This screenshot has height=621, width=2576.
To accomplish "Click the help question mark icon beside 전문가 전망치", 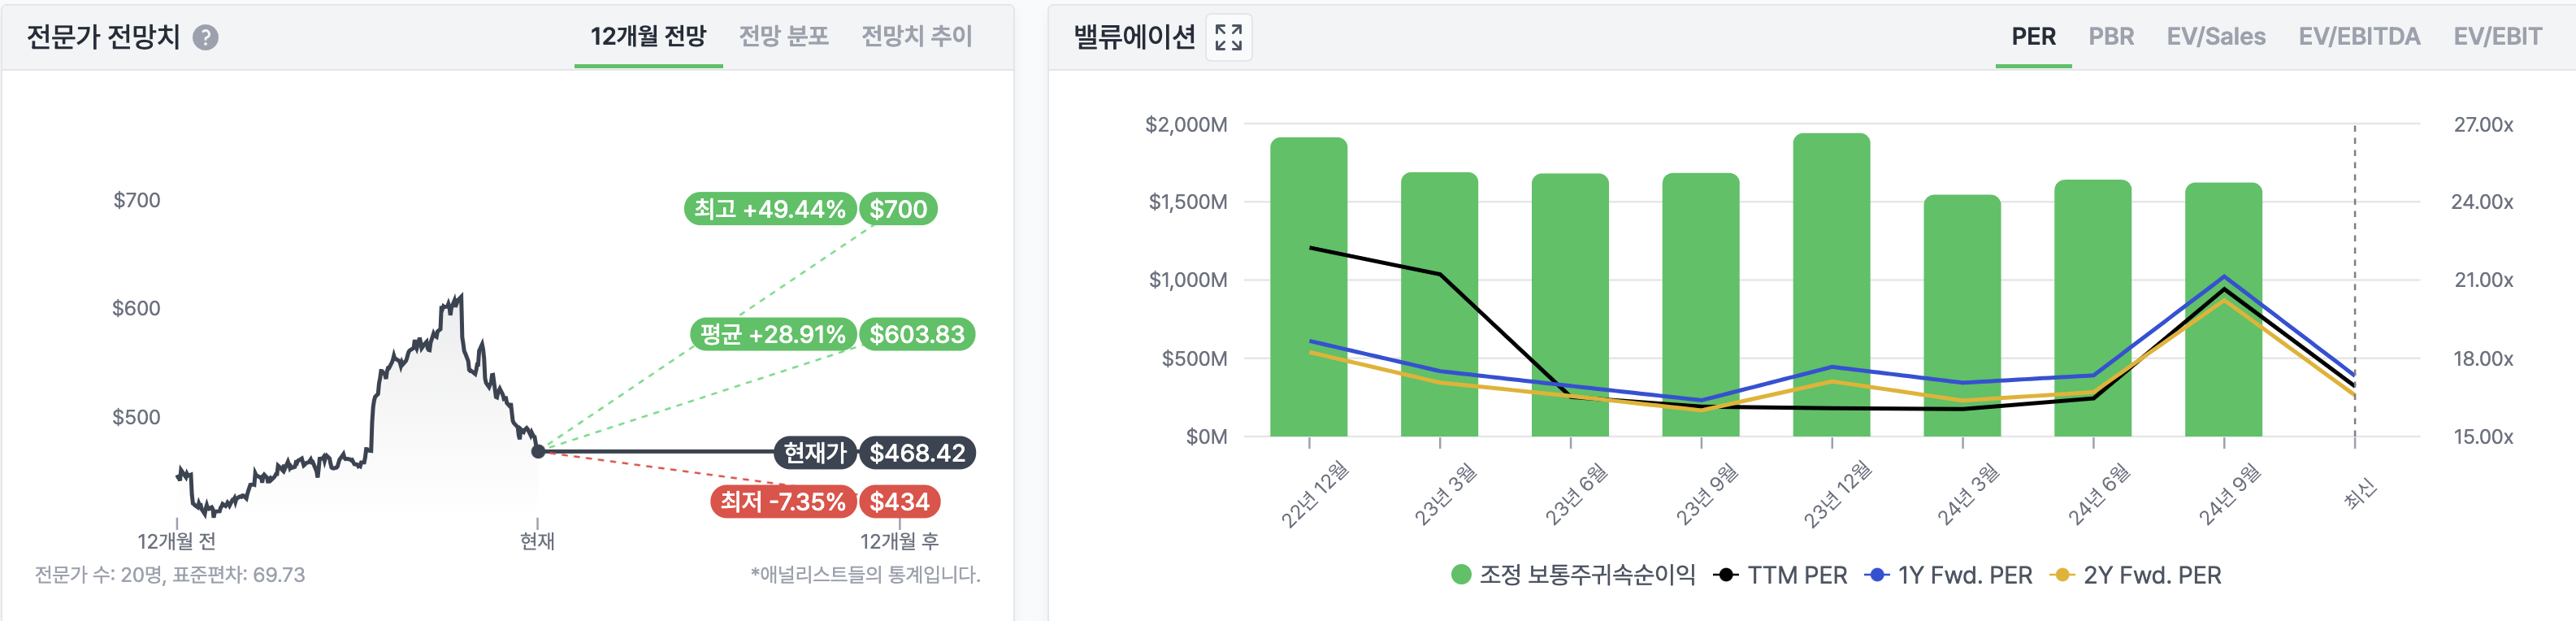I will pyautogui.click(x=205, y=38).
